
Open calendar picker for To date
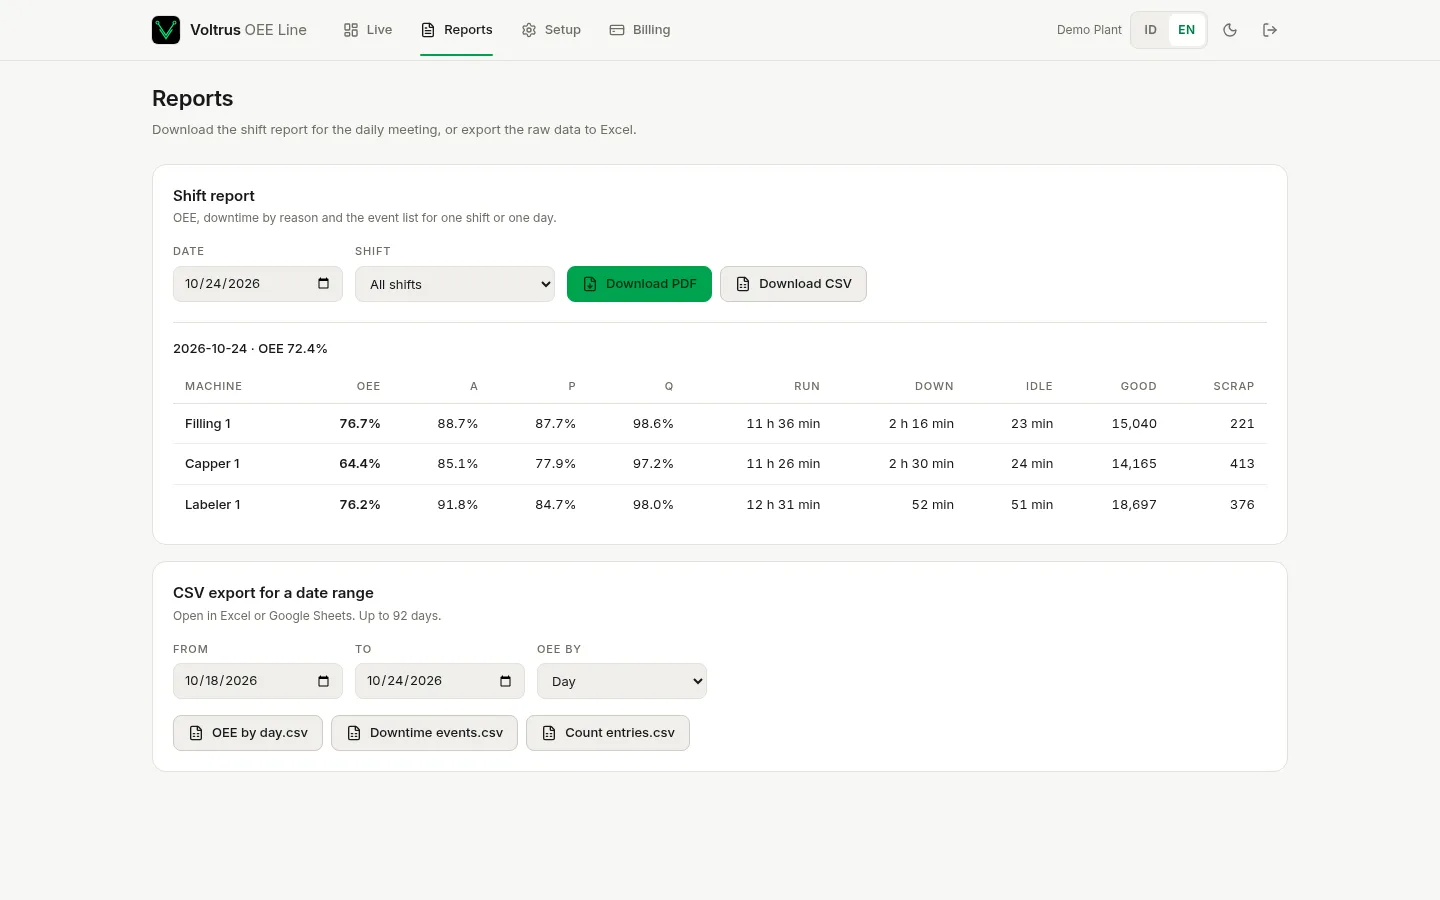tap(505, 681)
